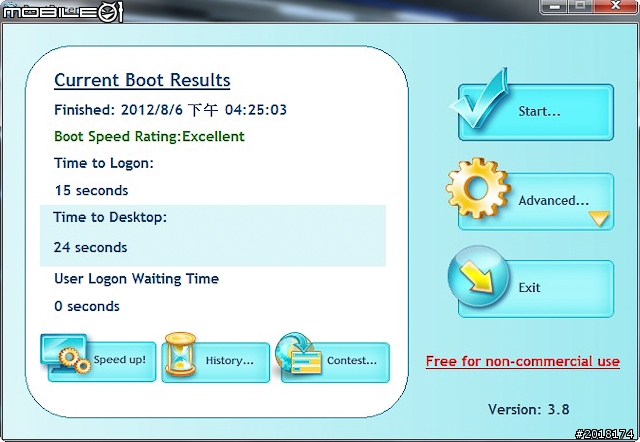
Task: Select the Finished 2012/8/6 timestamp text
Action: tap(171, 110)
